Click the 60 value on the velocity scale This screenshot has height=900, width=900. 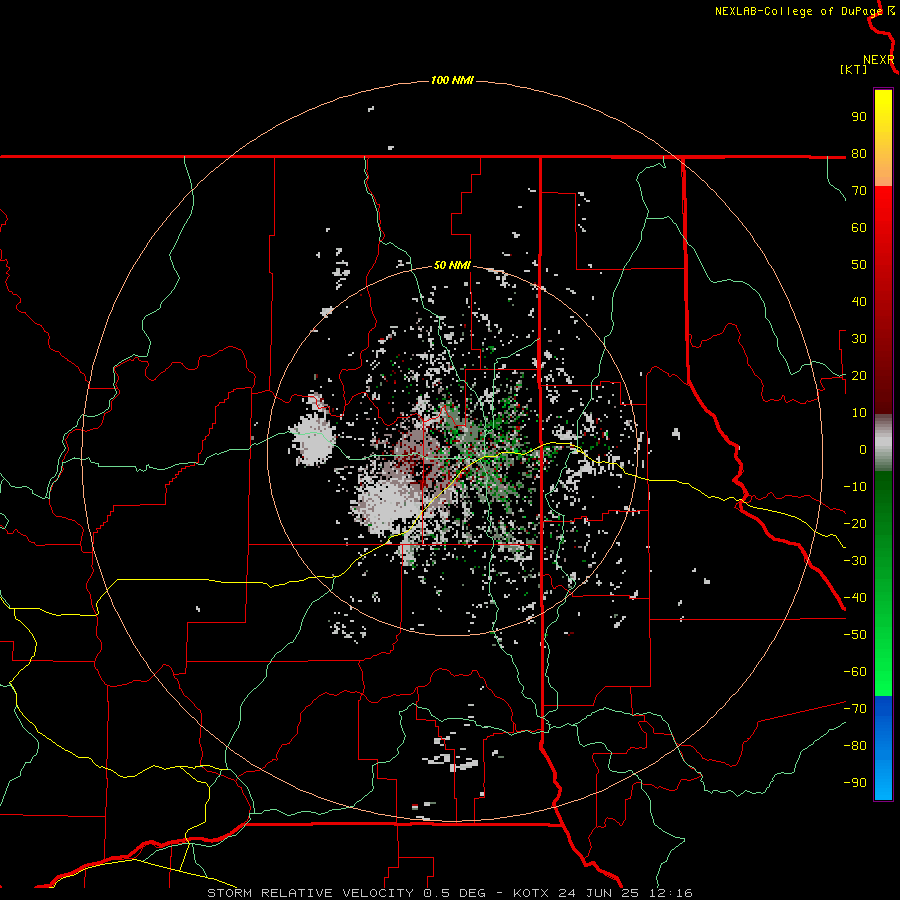point(859,227)
